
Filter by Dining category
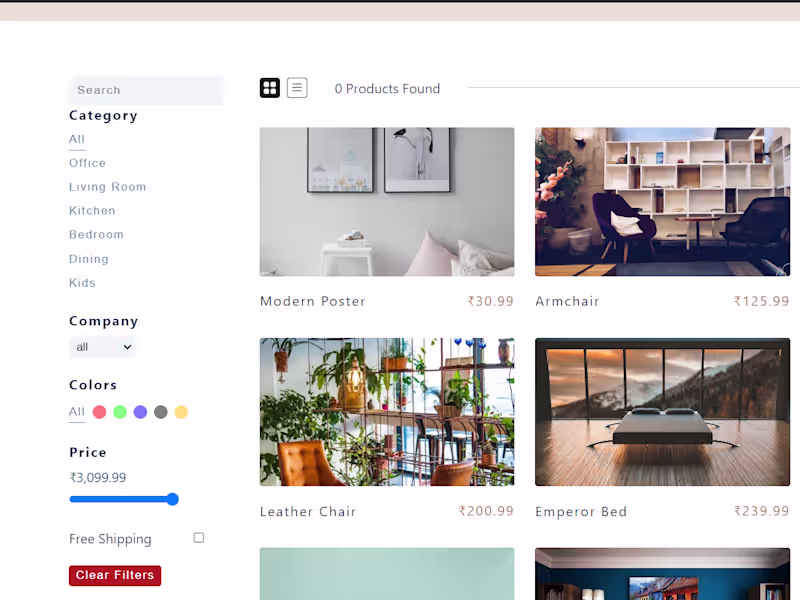point(89,259)
